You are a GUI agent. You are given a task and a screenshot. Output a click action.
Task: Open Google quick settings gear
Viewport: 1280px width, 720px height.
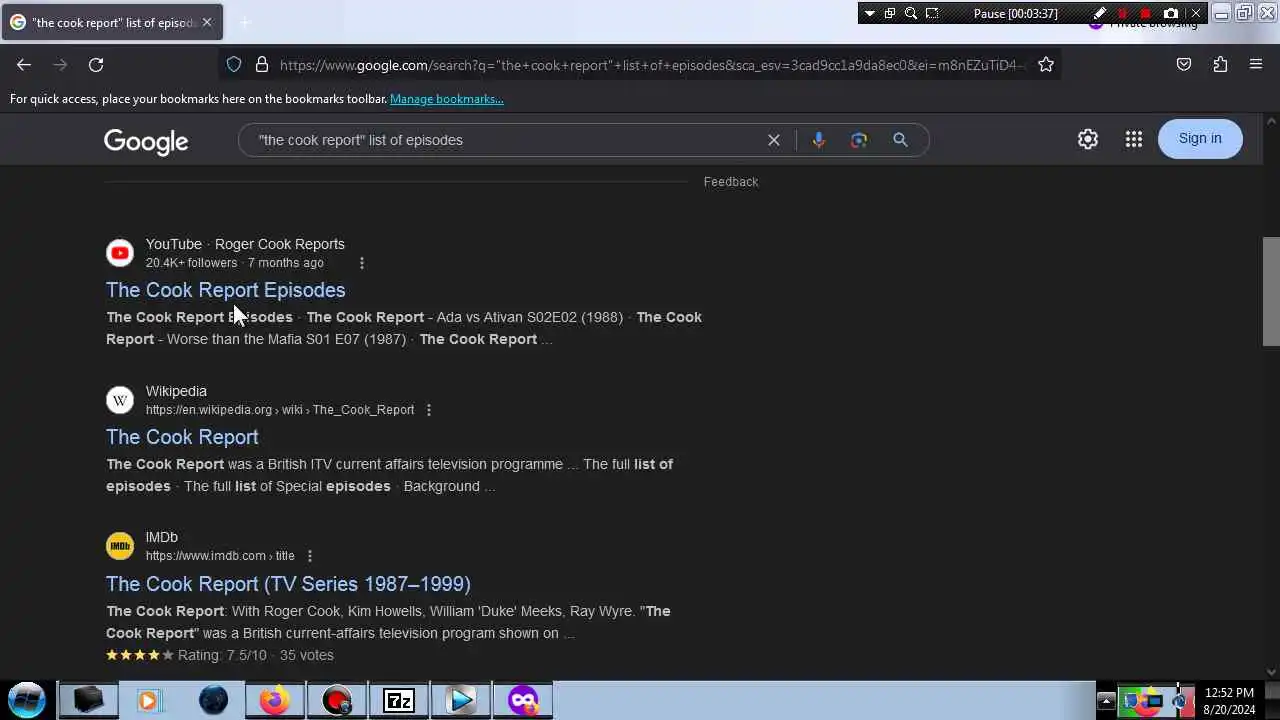[x=1088, y=140]
